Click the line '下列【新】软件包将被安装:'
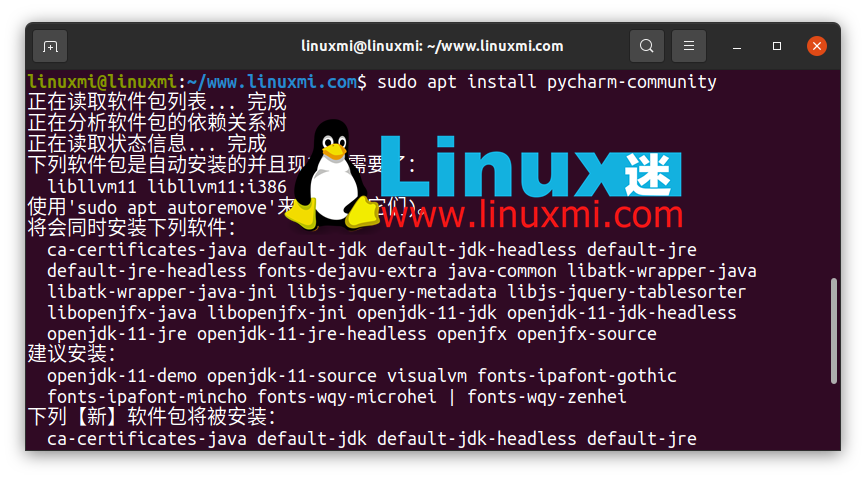Screen dimensions: 866x479 click(x=152, y=417)
